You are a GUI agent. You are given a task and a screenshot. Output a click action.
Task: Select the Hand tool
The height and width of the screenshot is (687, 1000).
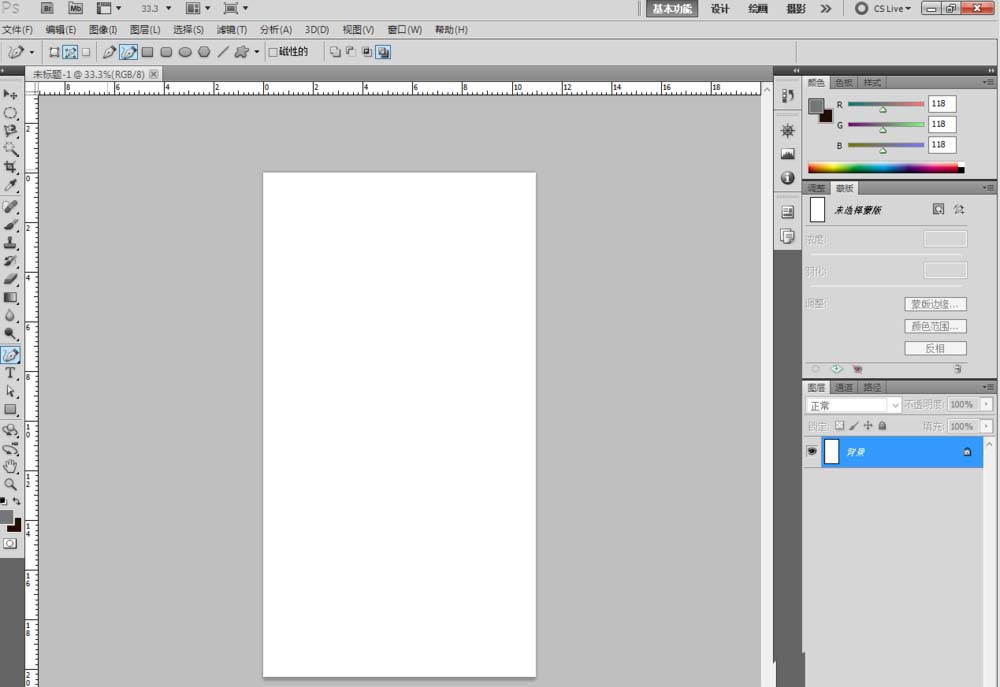pyautogui.click(x=10, y=466)
